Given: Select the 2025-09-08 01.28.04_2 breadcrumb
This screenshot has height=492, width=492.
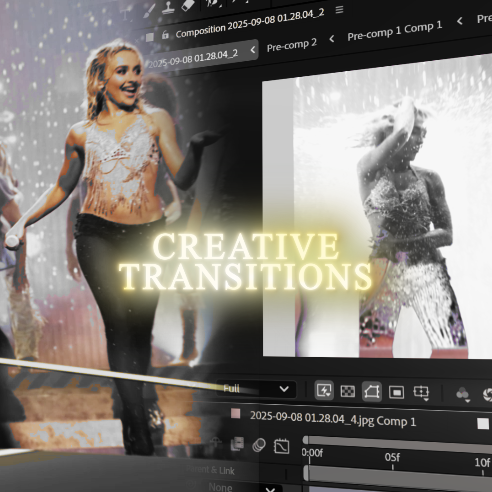Looking at the screenshot, I should point(193,57).
